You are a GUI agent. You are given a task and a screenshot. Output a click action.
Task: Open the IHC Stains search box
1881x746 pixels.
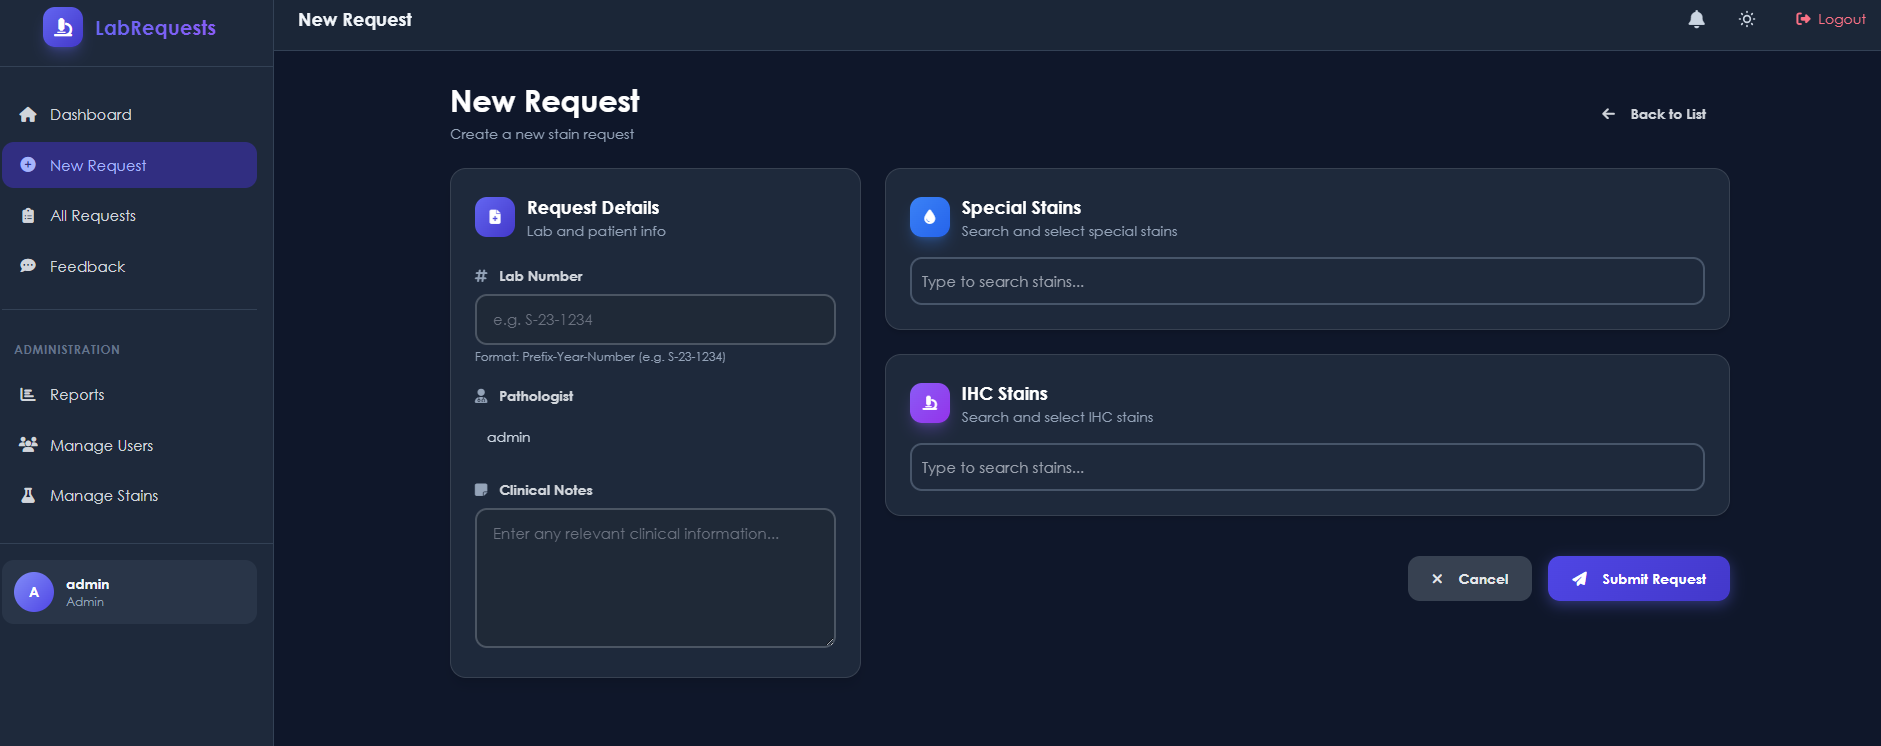(1307, 468)
